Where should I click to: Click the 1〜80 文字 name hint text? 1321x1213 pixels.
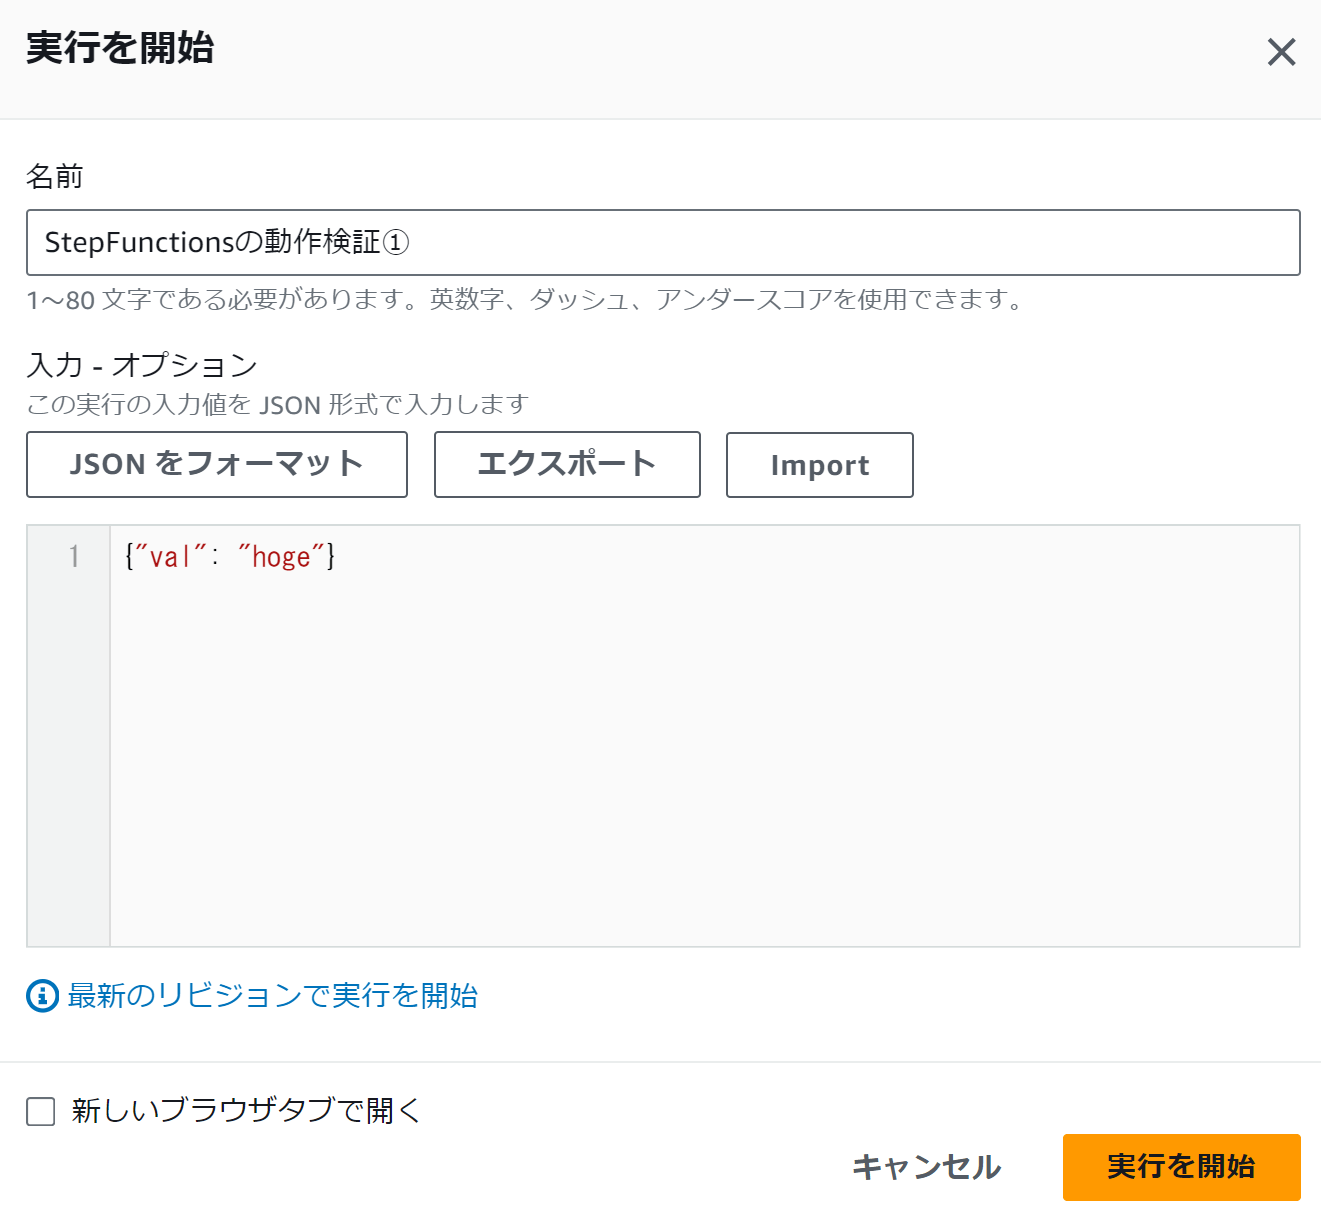(526, 299)
